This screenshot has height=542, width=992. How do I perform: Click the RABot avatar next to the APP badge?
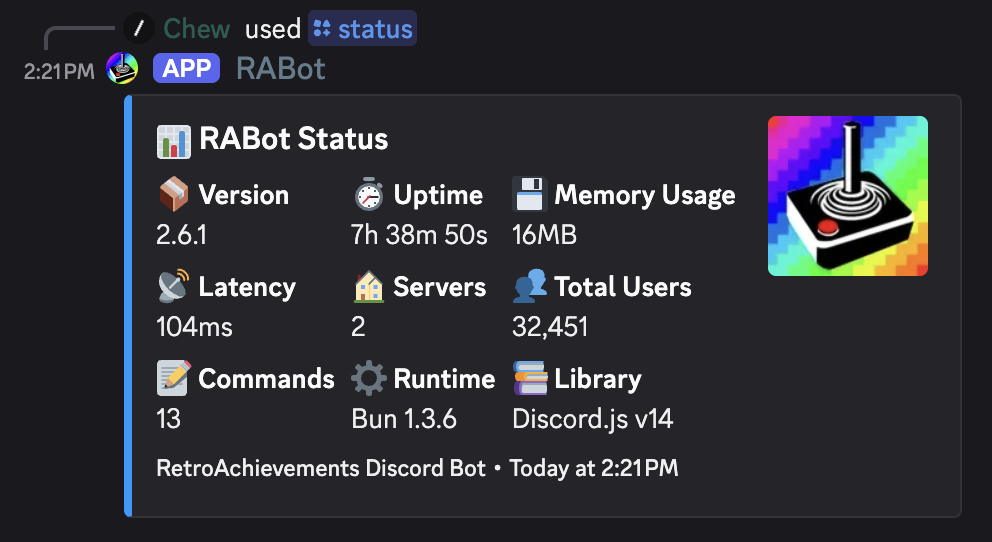coord(122,68)
